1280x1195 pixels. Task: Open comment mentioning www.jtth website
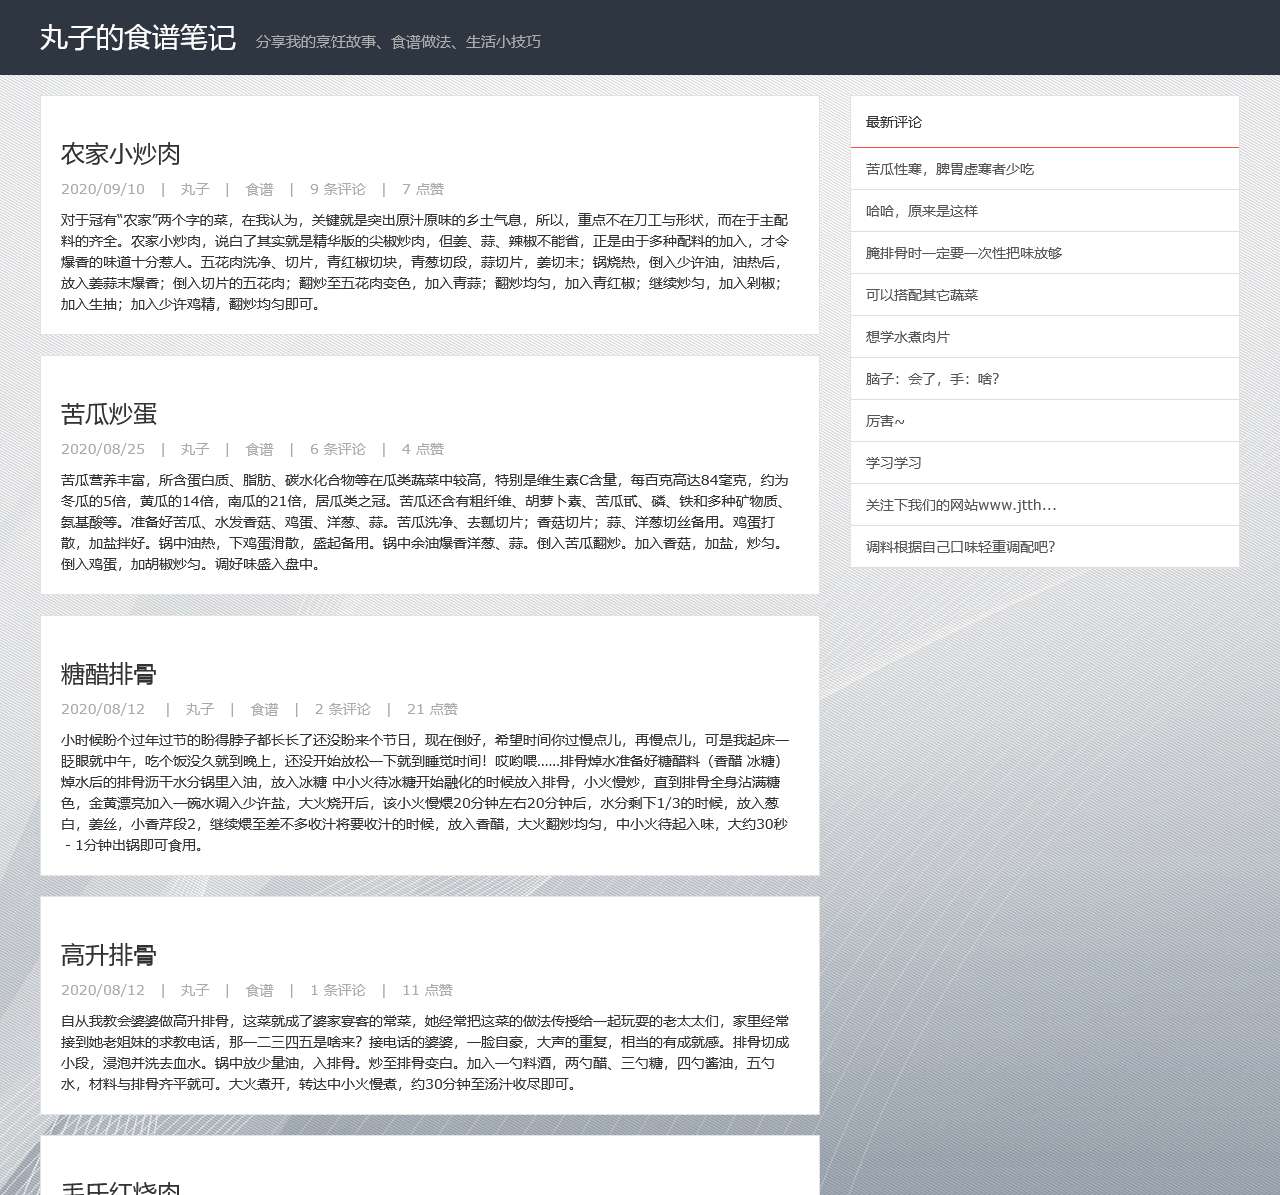(x=962, y=505)
